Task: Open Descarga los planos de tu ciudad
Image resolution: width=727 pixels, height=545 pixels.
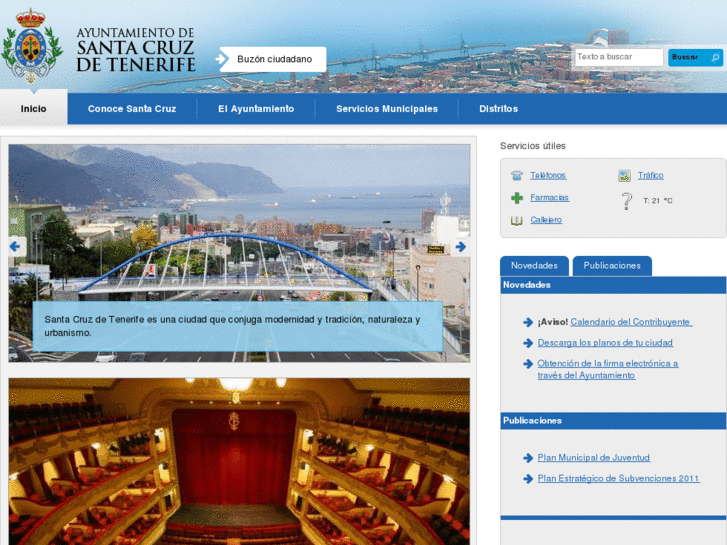Action: coord(605,343)
